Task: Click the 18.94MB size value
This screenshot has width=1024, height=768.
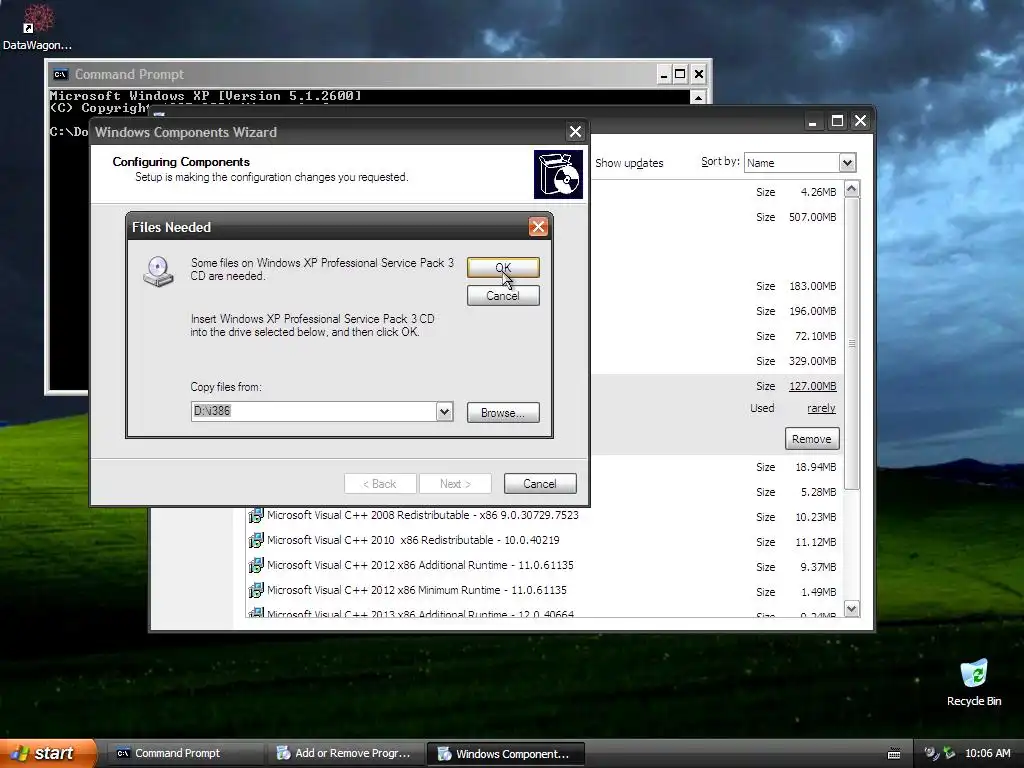Action: [816, 467]
